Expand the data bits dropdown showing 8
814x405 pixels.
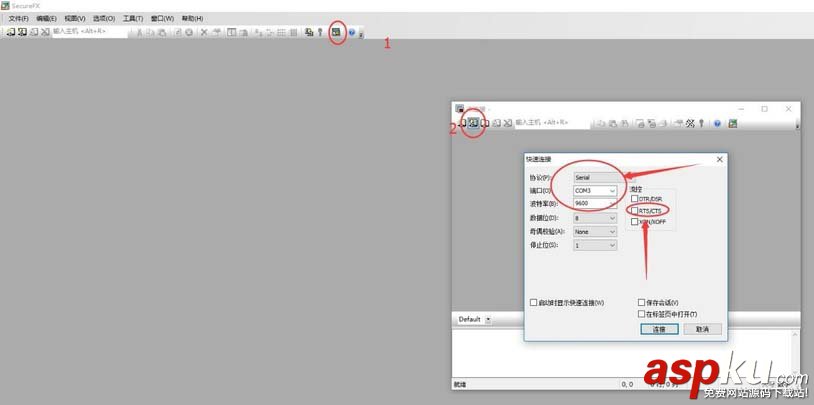tap(612, 218)
